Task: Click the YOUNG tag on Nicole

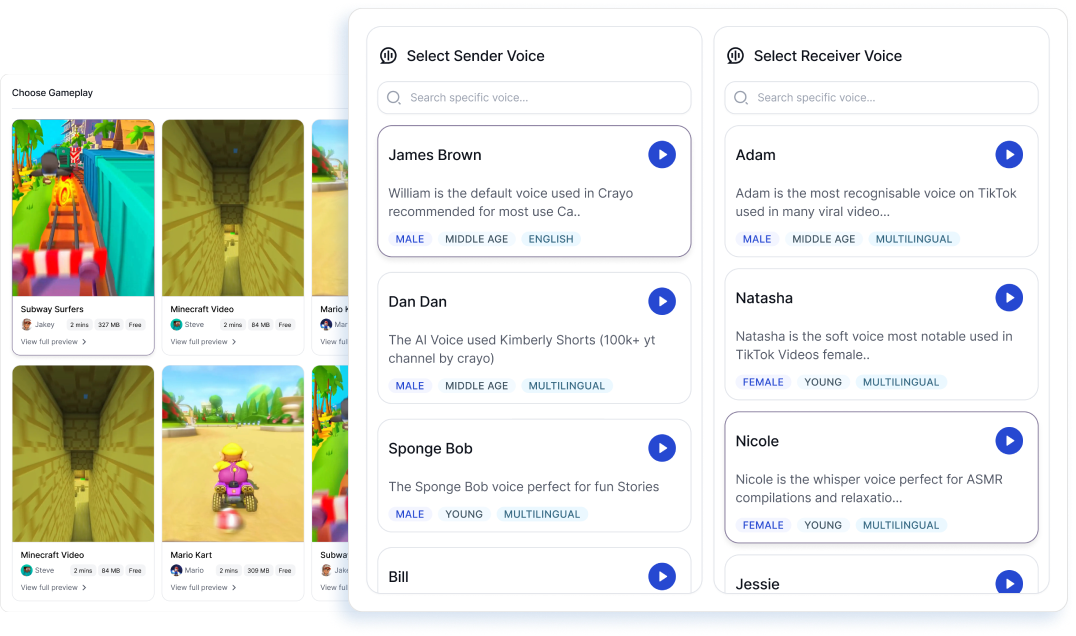Action: coord(823,525)
